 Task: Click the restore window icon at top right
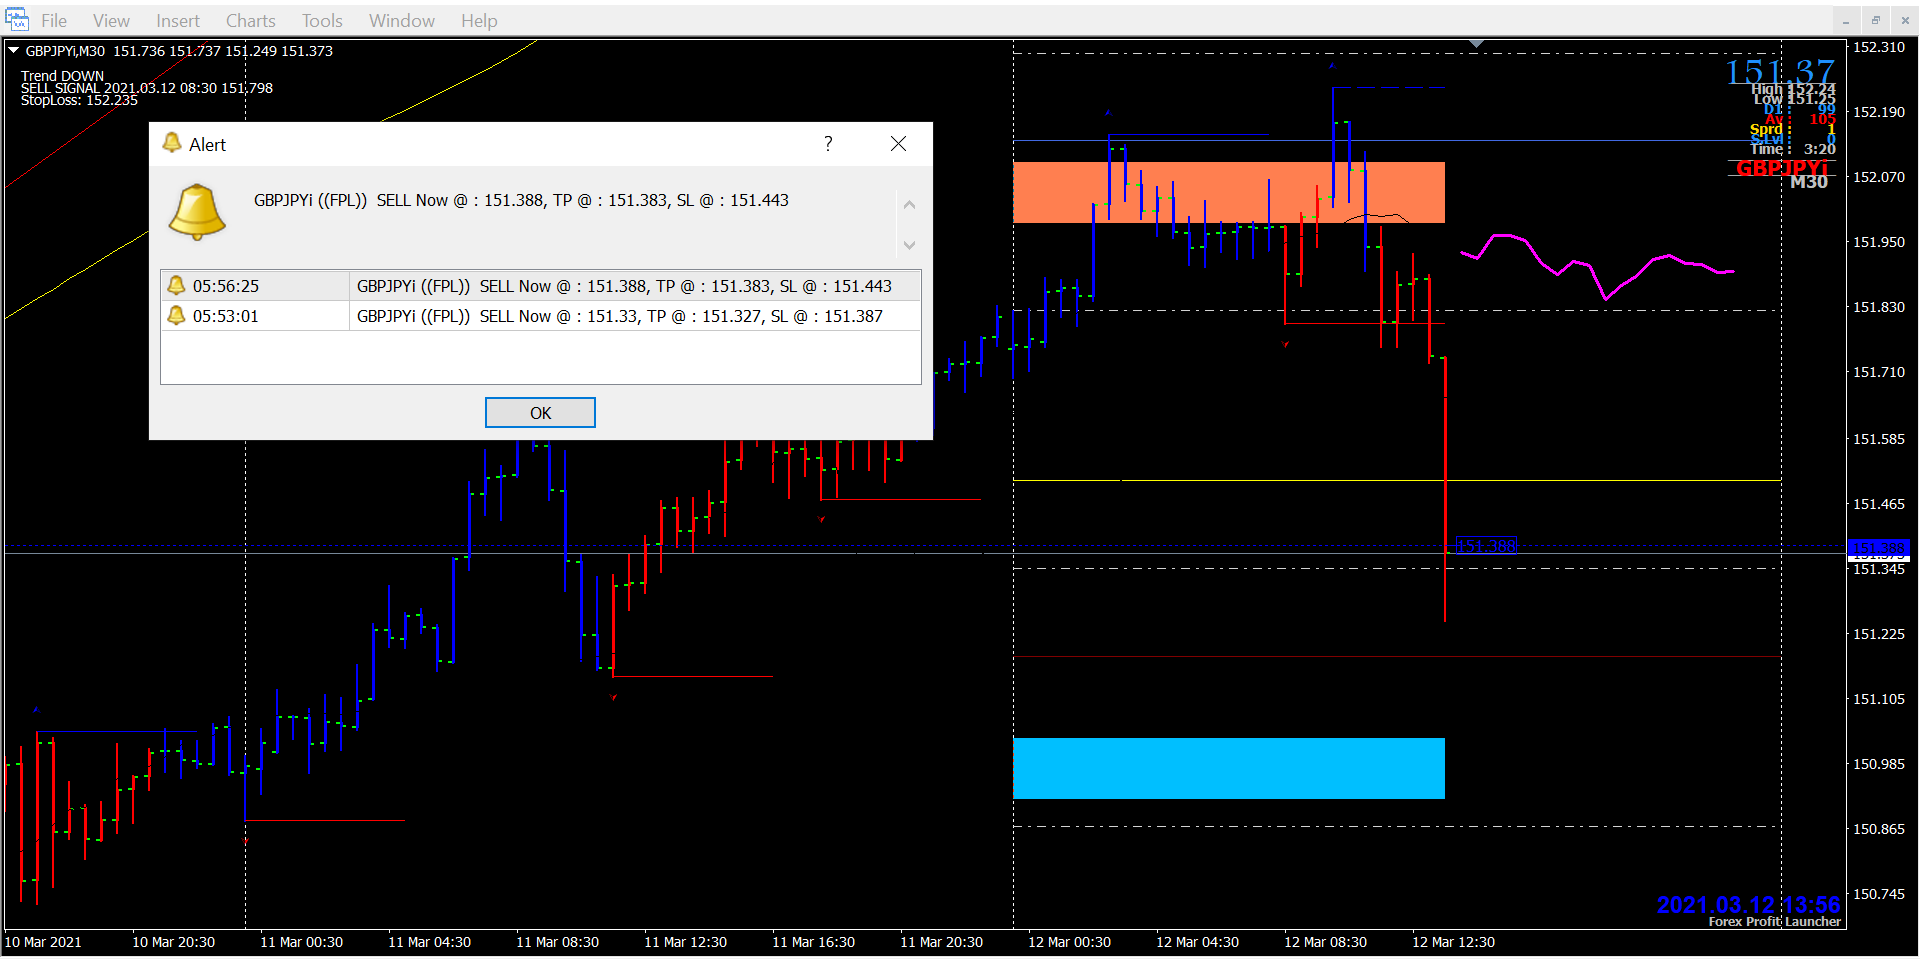click(1875, 20)
